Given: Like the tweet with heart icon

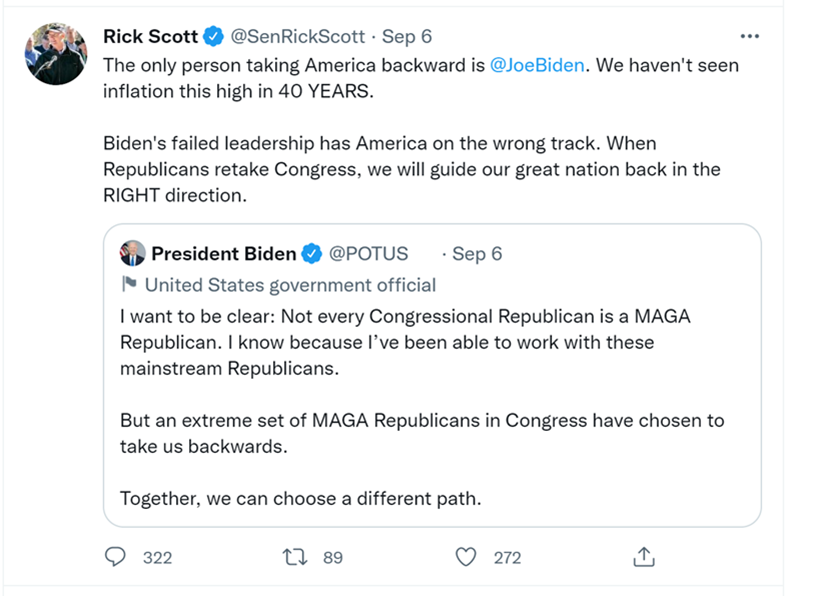Looking at the screenshot, I should tap(466, 557).
